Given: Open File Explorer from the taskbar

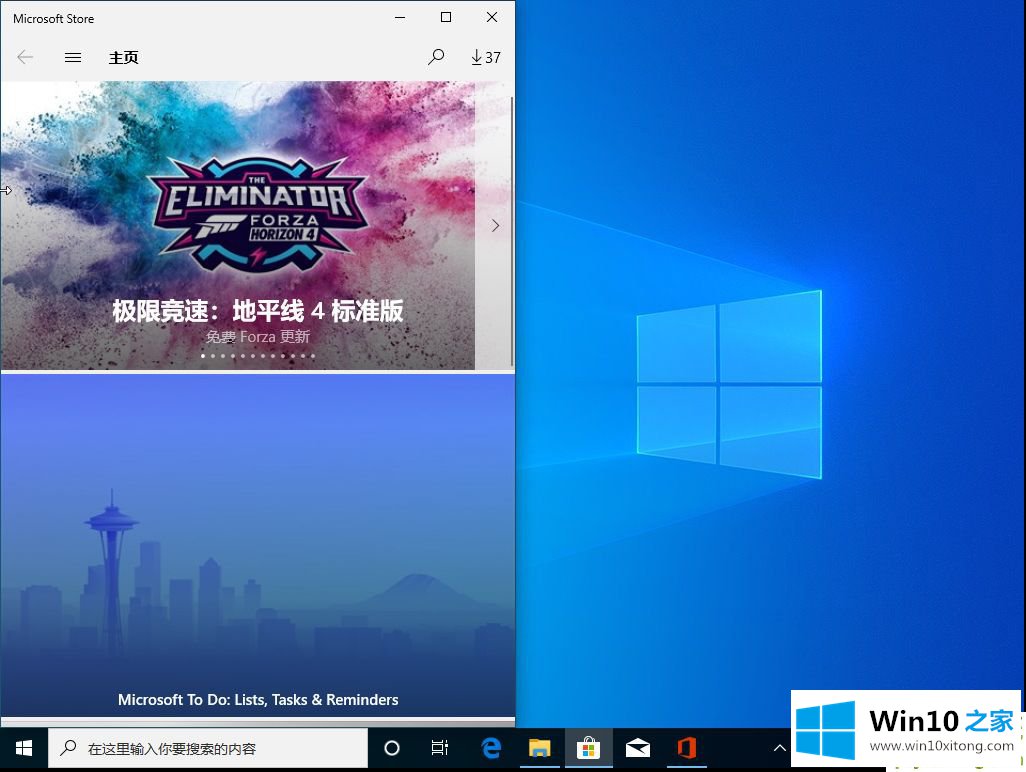Looking at the screenshot, I should [x=540, y=748].
